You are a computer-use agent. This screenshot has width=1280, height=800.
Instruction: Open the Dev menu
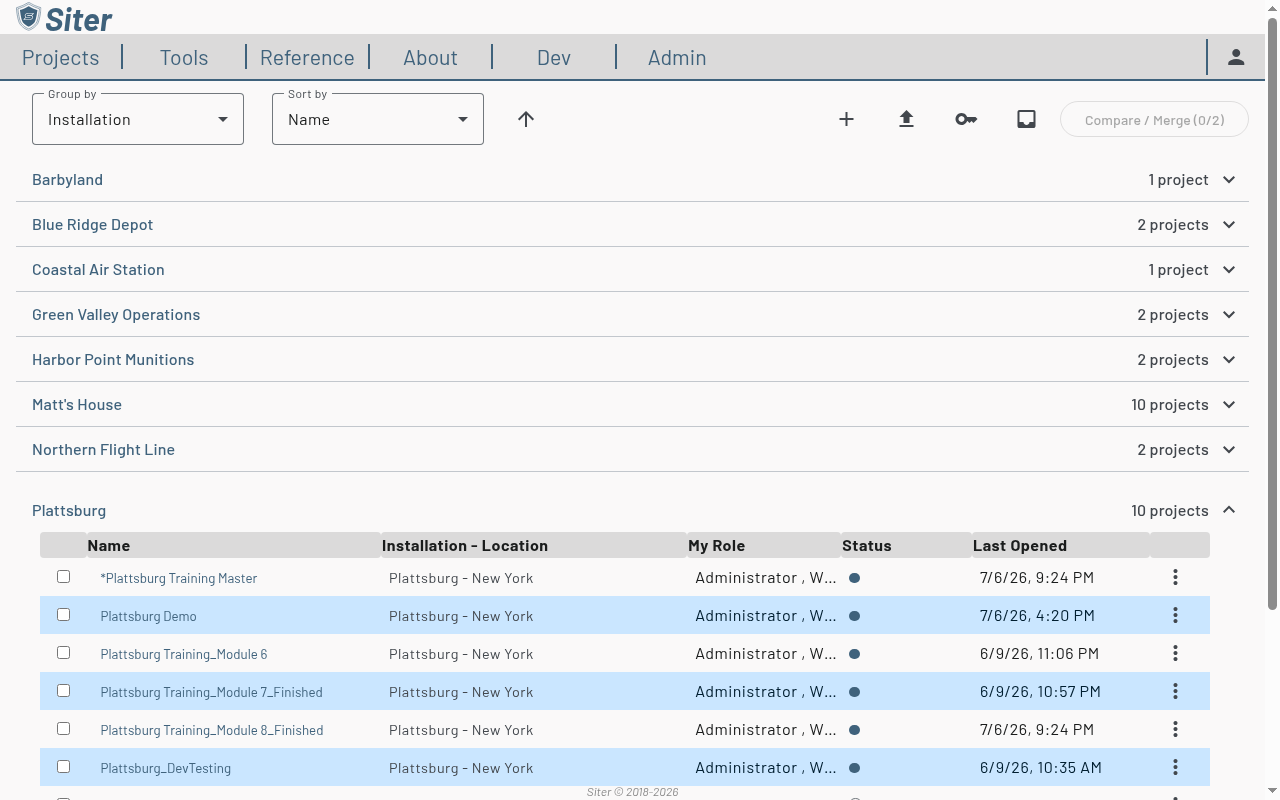pos(554,57)
